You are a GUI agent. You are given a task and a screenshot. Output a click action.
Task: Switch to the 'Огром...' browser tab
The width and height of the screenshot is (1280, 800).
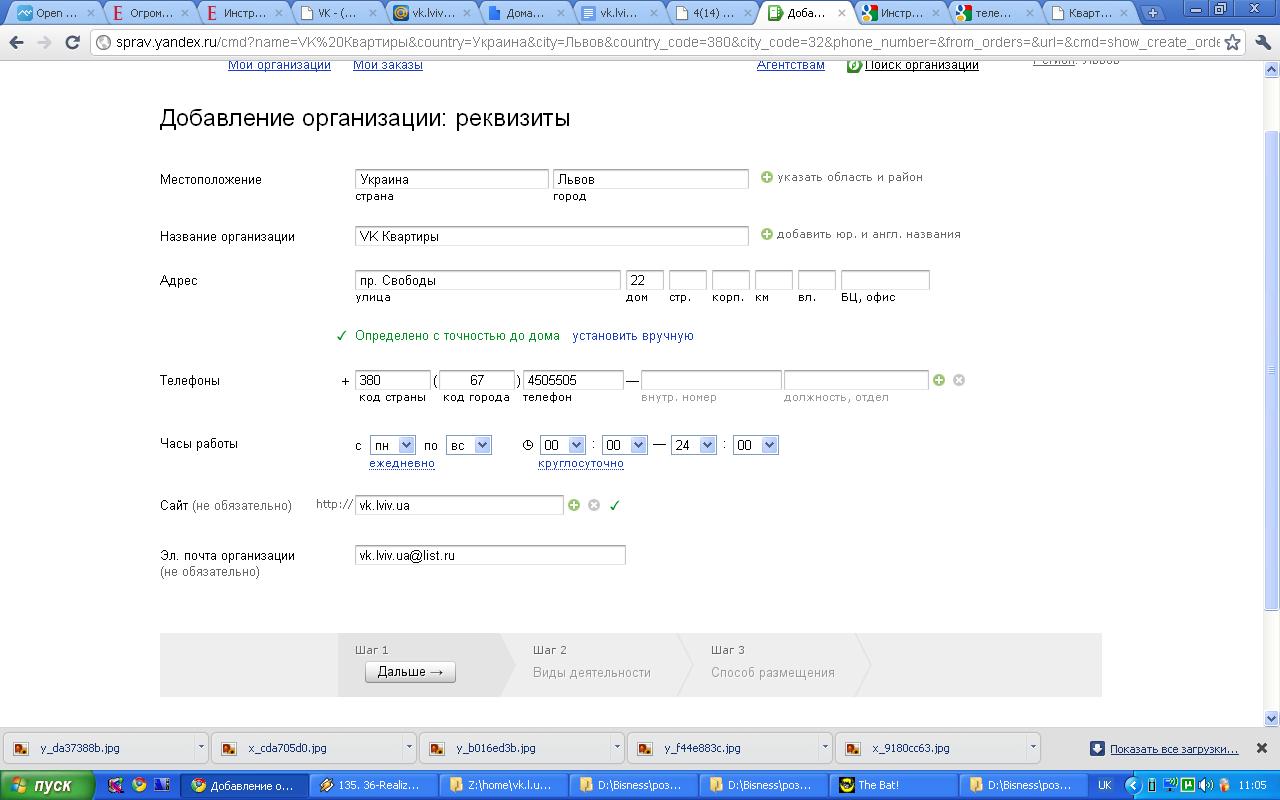(x=148, y=13)
